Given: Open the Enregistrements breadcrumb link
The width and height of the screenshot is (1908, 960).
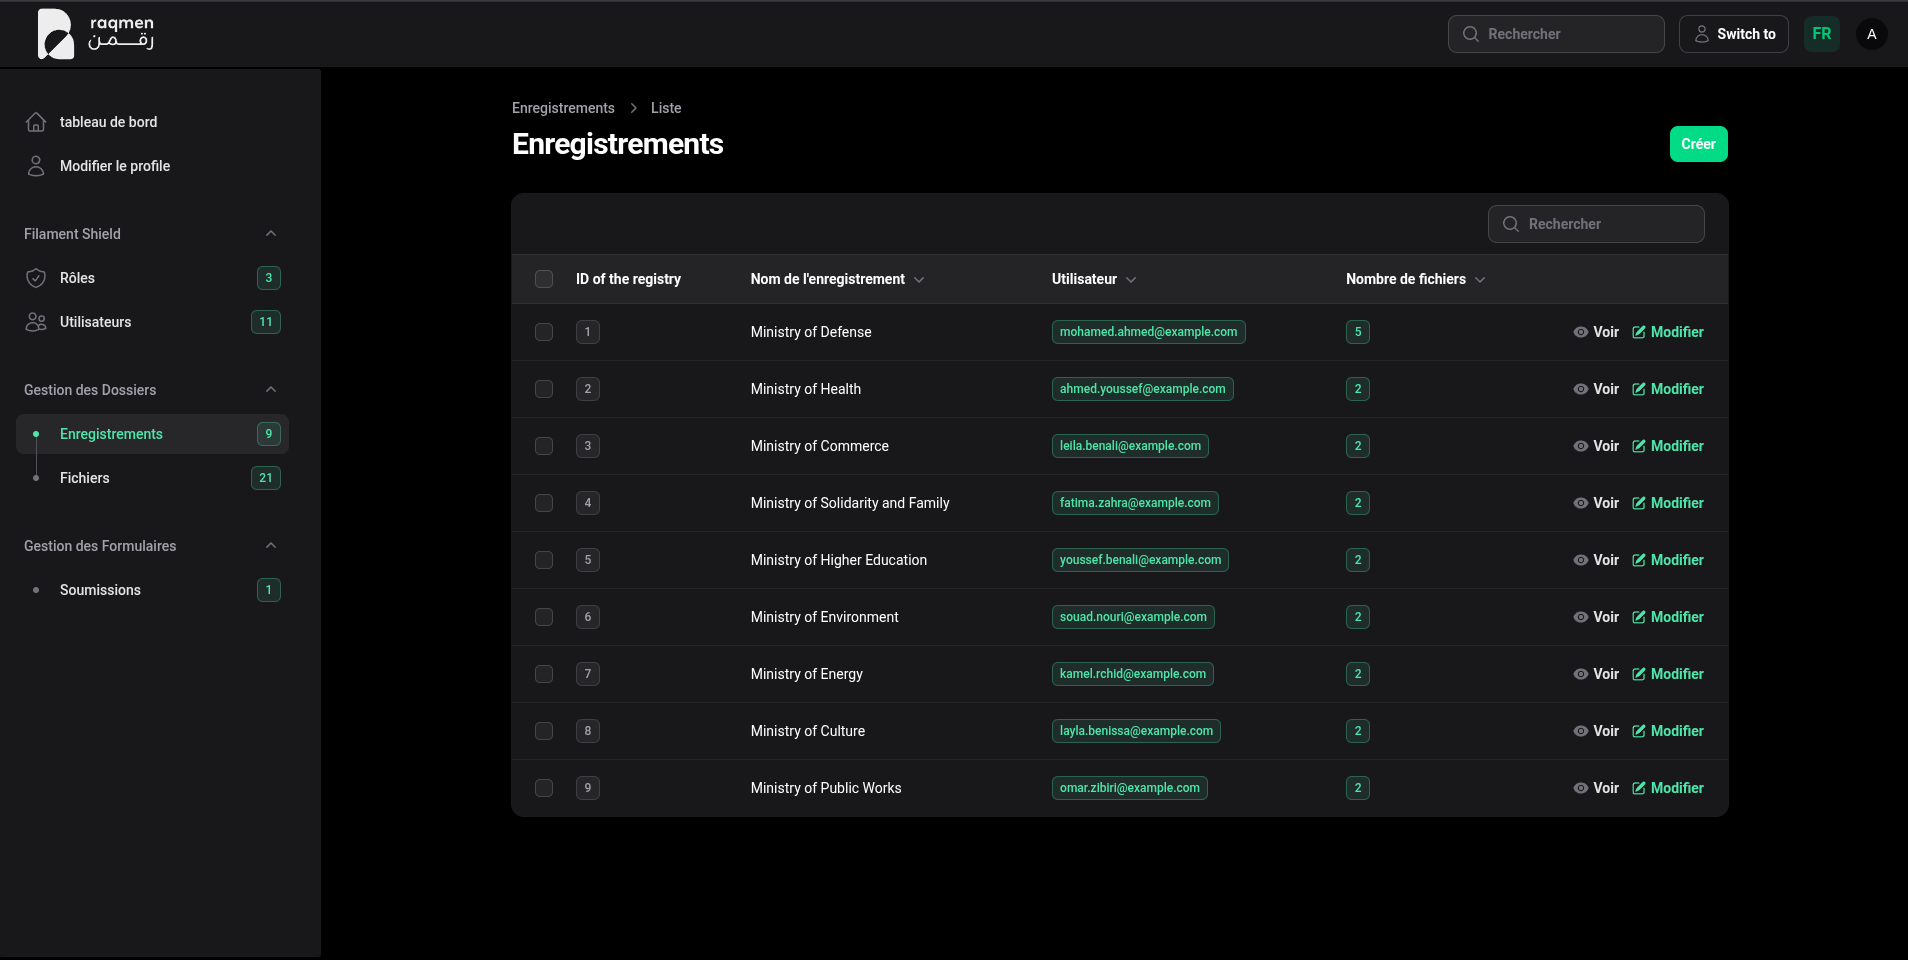Looking at the screenshot, I should [x=563, y=107].
